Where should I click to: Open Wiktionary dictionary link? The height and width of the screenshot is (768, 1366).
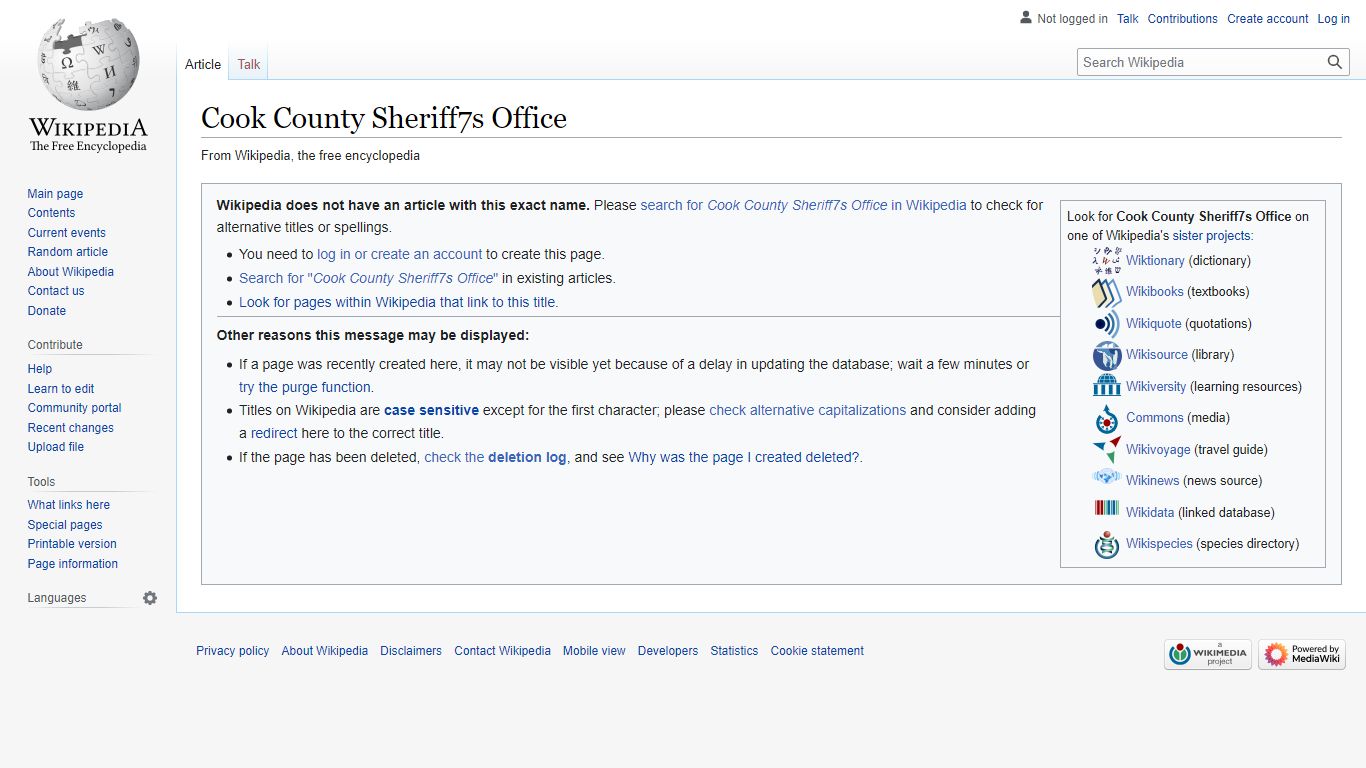1155,260
